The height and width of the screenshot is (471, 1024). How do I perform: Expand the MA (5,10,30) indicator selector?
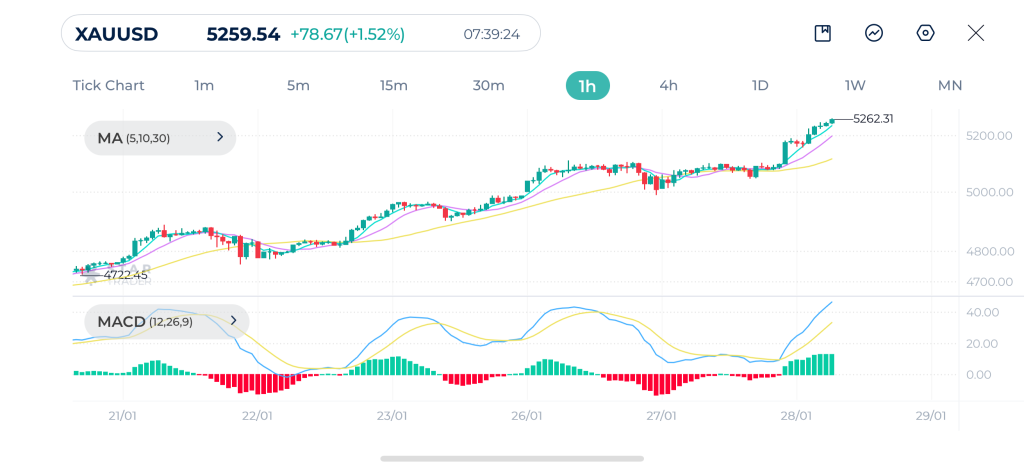click(x=160, y=138)
